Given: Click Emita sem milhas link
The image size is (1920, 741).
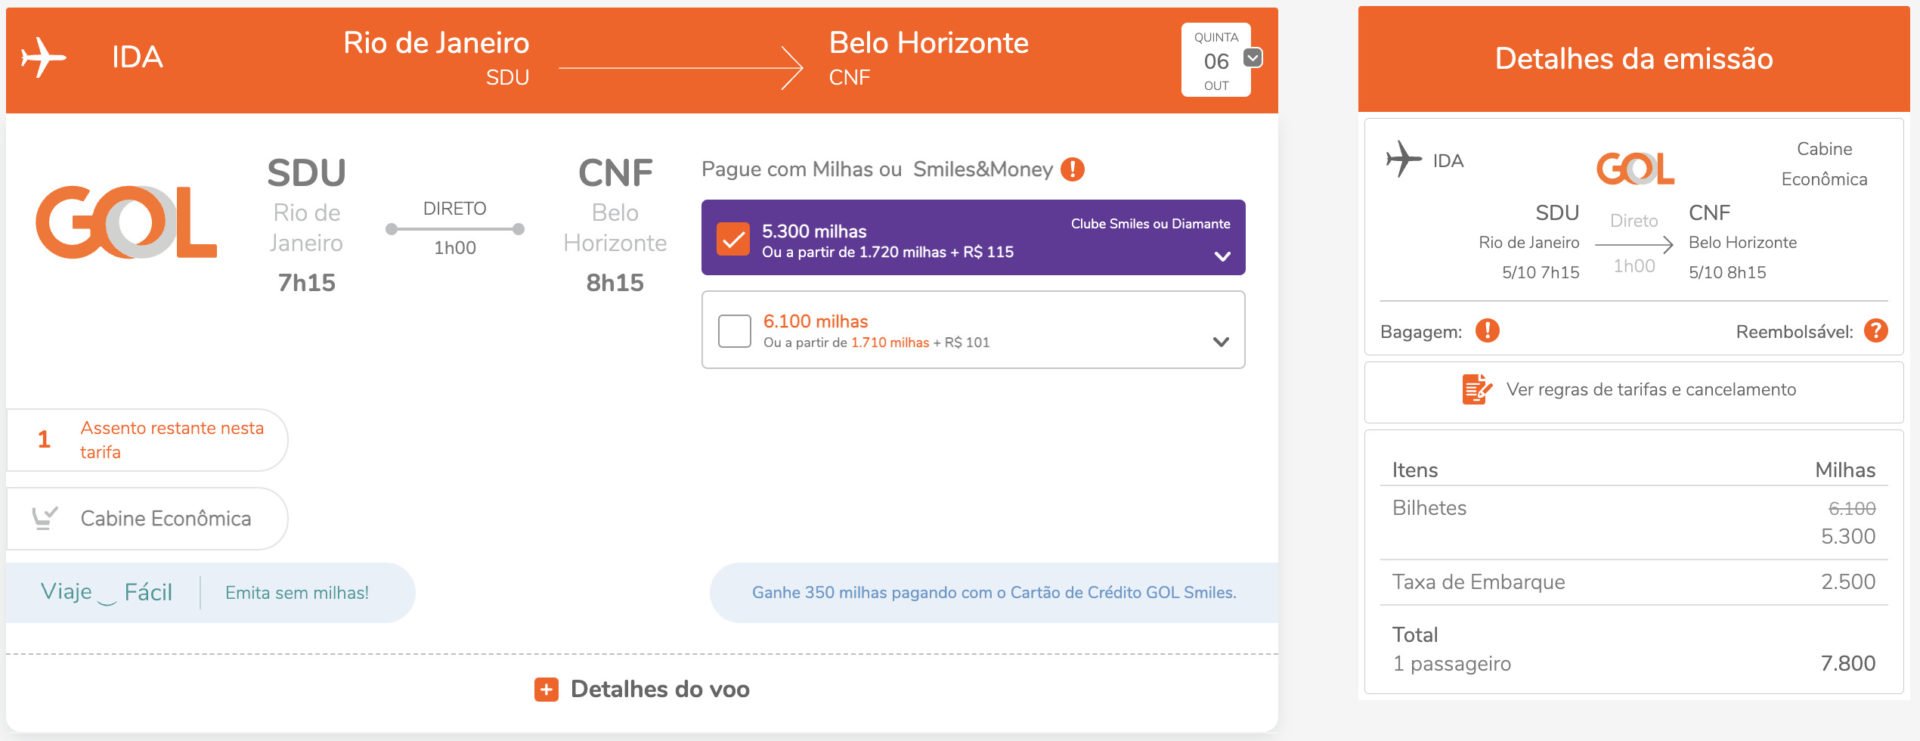Looking at the screenshot, I should click(297, 593).
